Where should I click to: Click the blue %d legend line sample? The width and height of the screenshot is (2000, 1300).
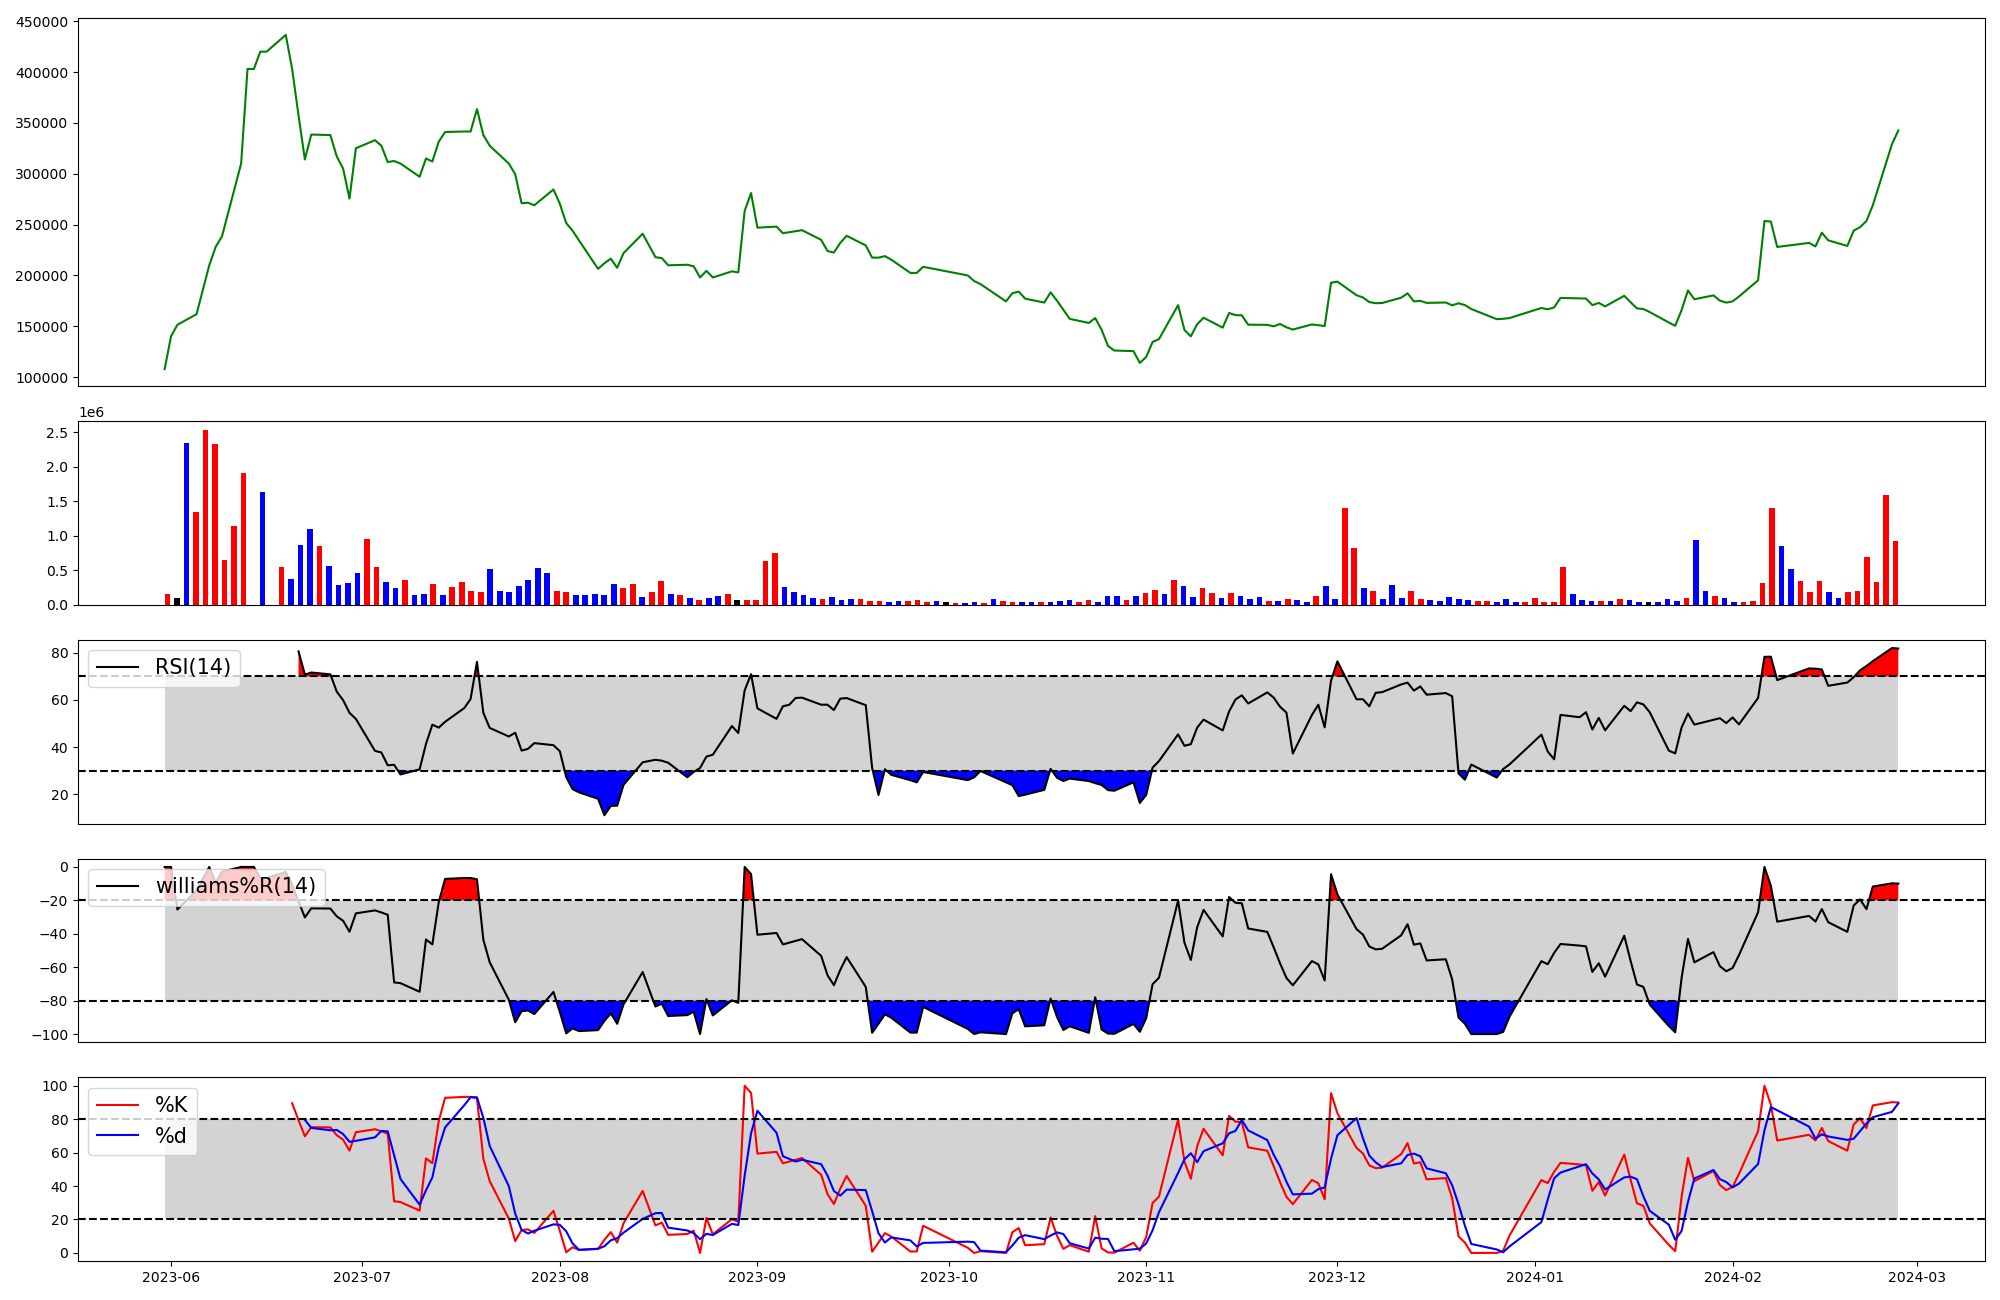pos(116,1136)
